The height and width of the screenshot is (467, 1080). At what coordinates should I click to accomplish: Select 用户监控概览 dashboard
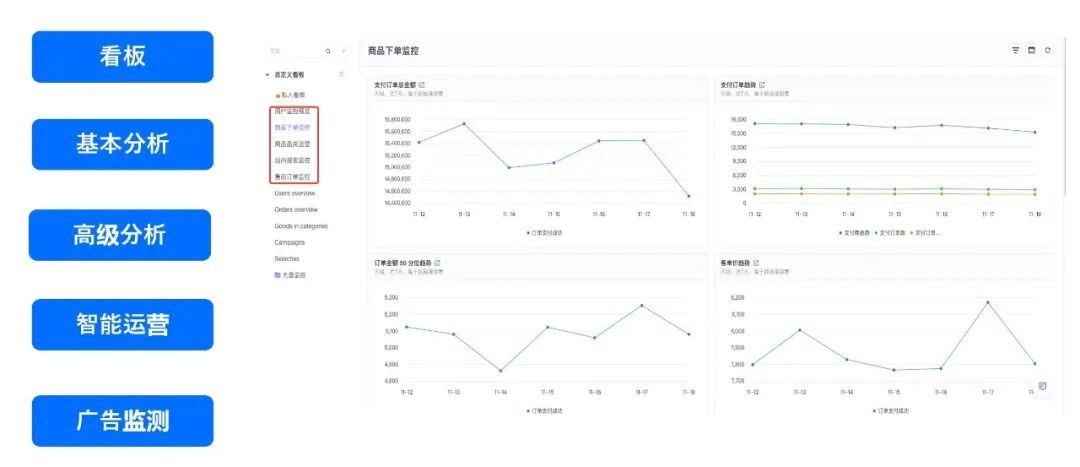click(x=292, y=111)
